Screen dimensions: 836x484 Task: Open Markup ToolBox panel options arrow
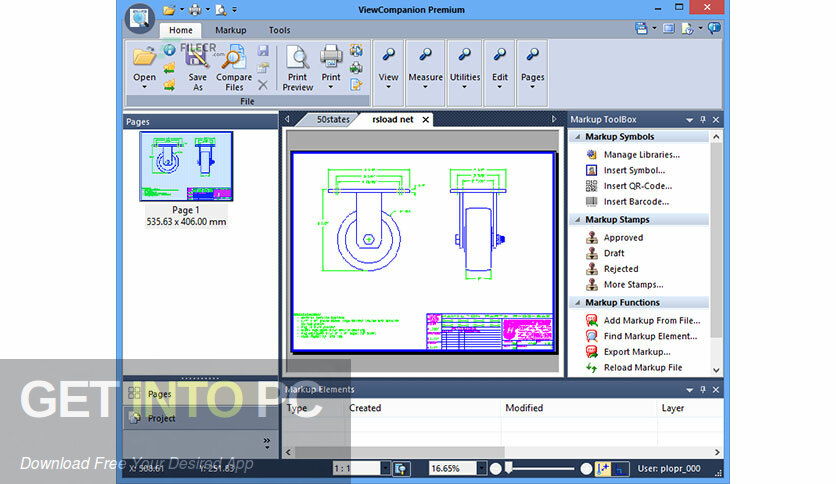pos(689,120)
